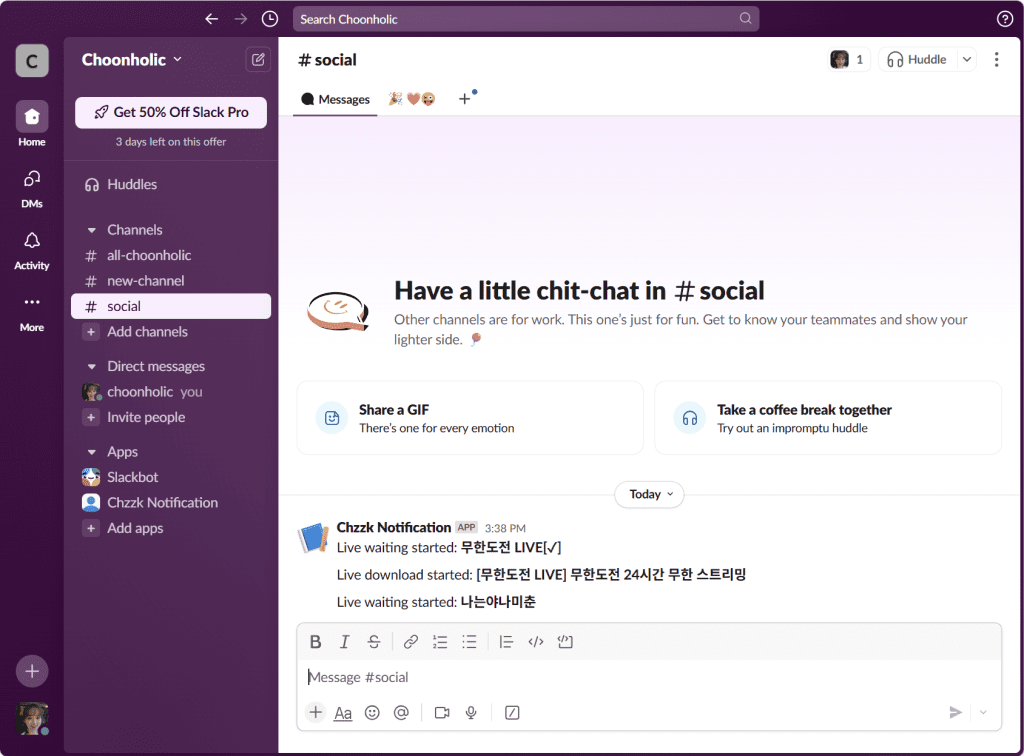The height and width of the screenshot is (756, 1024).
Task: Click the Search Choonholic field
Action: pyautogui.click(x=526, y=19)
